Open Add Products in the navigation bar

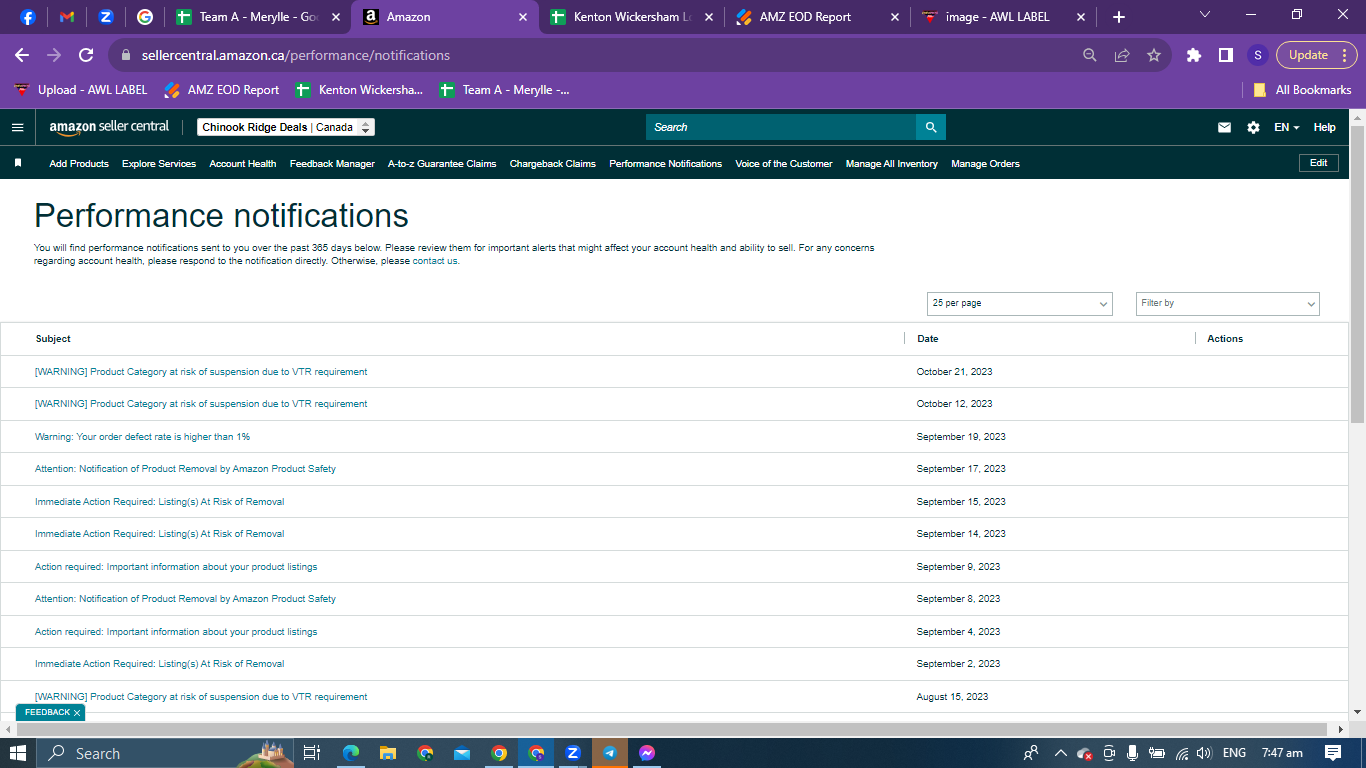point(79,163)
